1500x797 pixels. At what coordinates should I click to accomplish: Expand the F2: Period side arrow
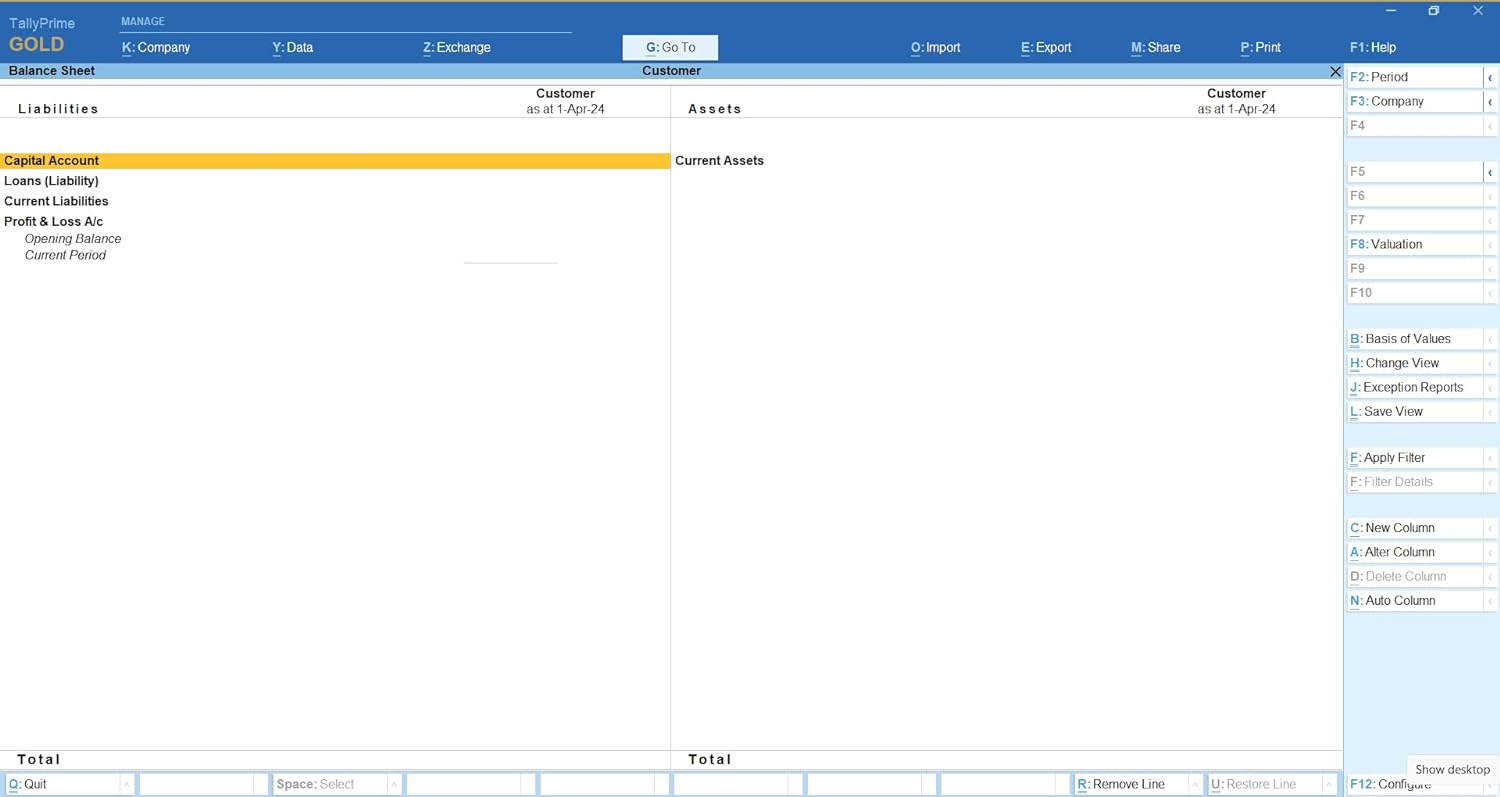tap(1490, 77)
